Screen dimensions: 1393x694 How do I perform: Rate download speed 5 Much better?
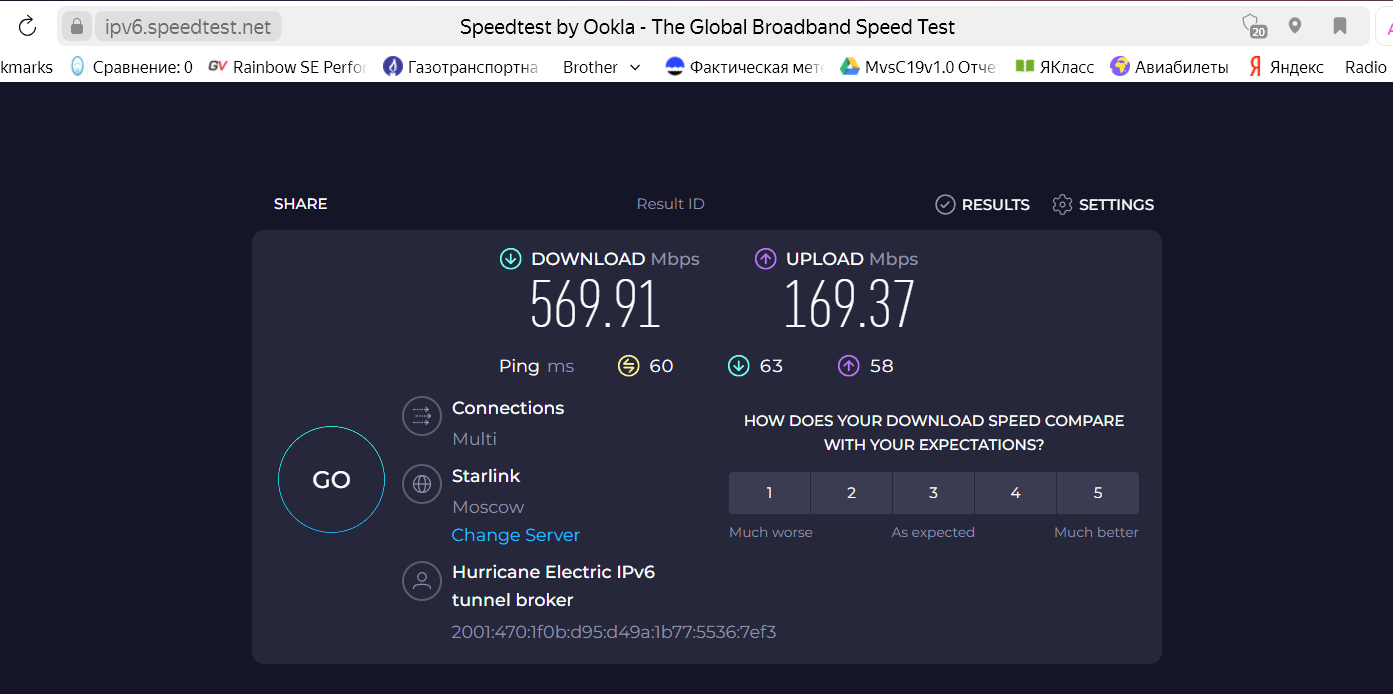[1098, 493]
